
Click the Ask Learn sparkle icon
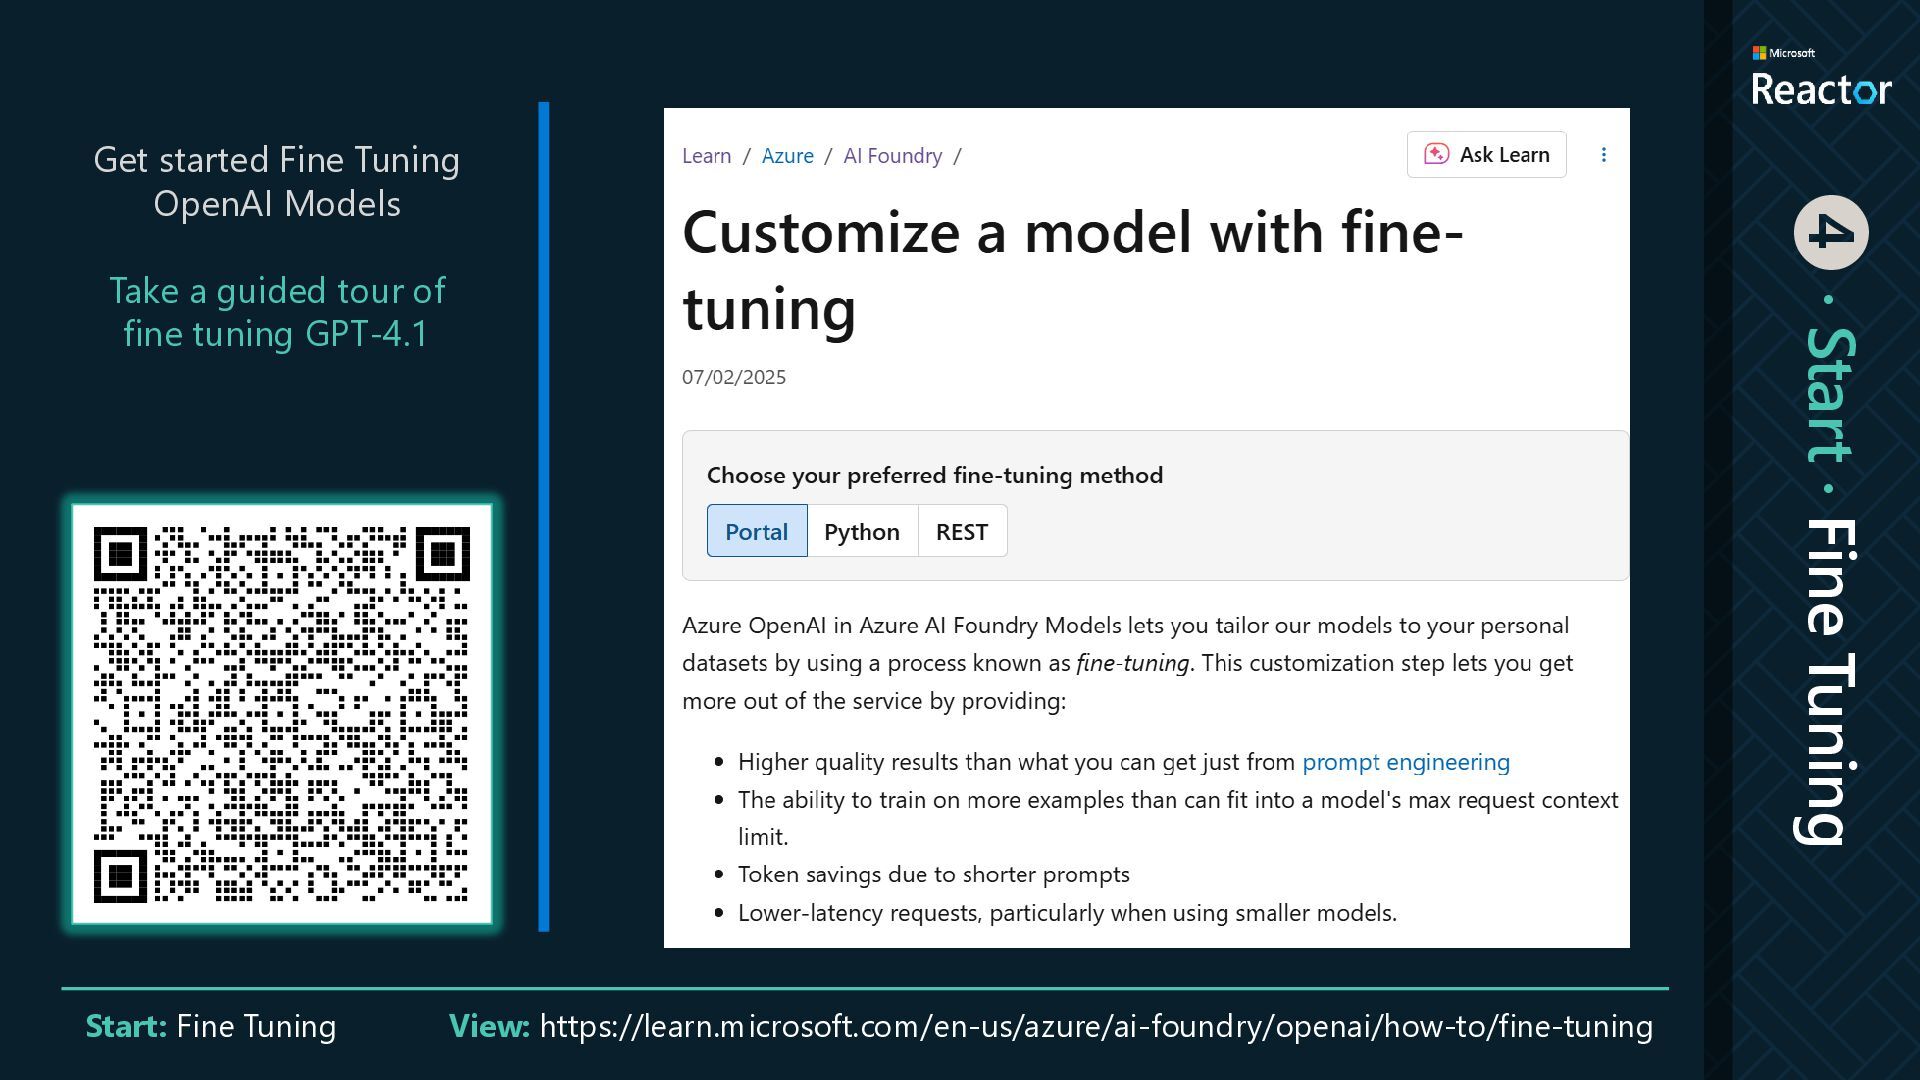pyautogui.click(x=1436, y=154)
